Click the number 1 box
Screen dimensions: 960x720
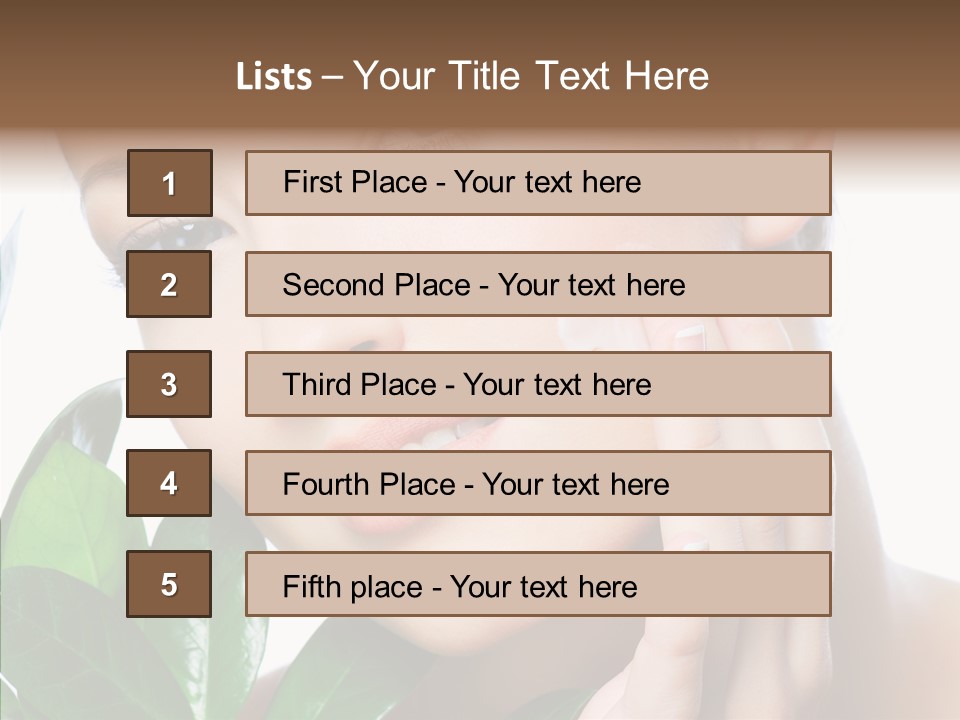pos(169,183)
